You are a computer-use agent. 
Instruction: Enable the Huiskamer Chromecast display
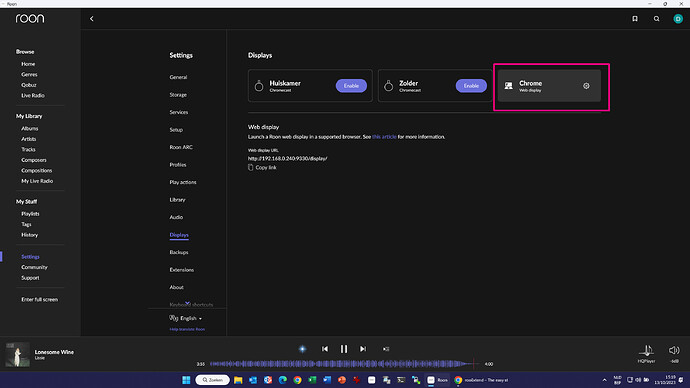[351, 86]
